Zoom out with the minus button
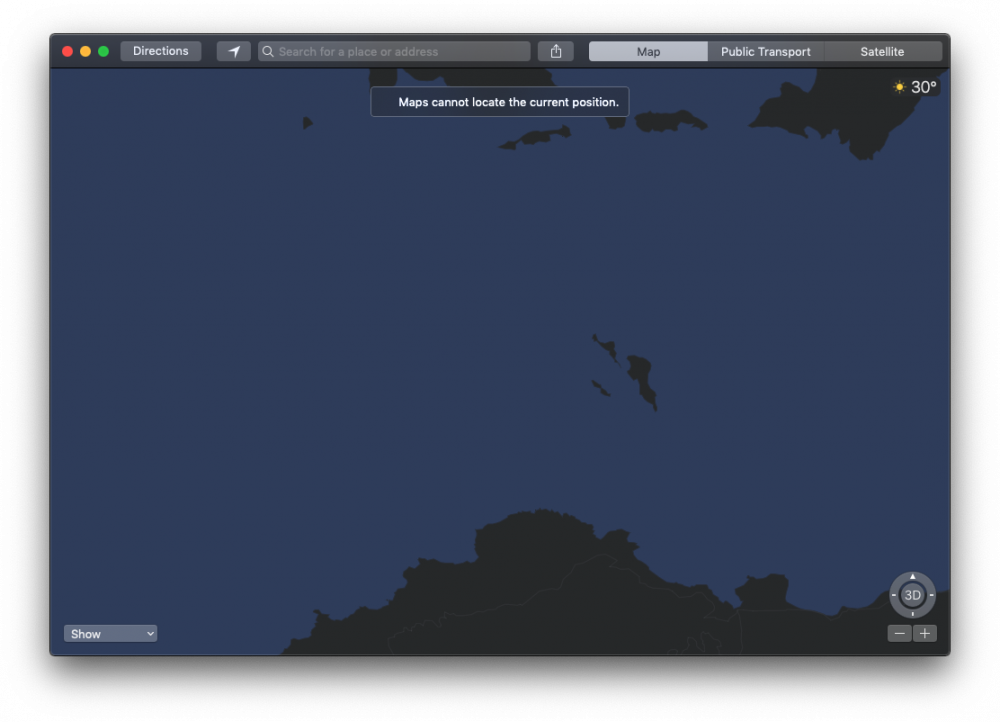 coord(899,633)
